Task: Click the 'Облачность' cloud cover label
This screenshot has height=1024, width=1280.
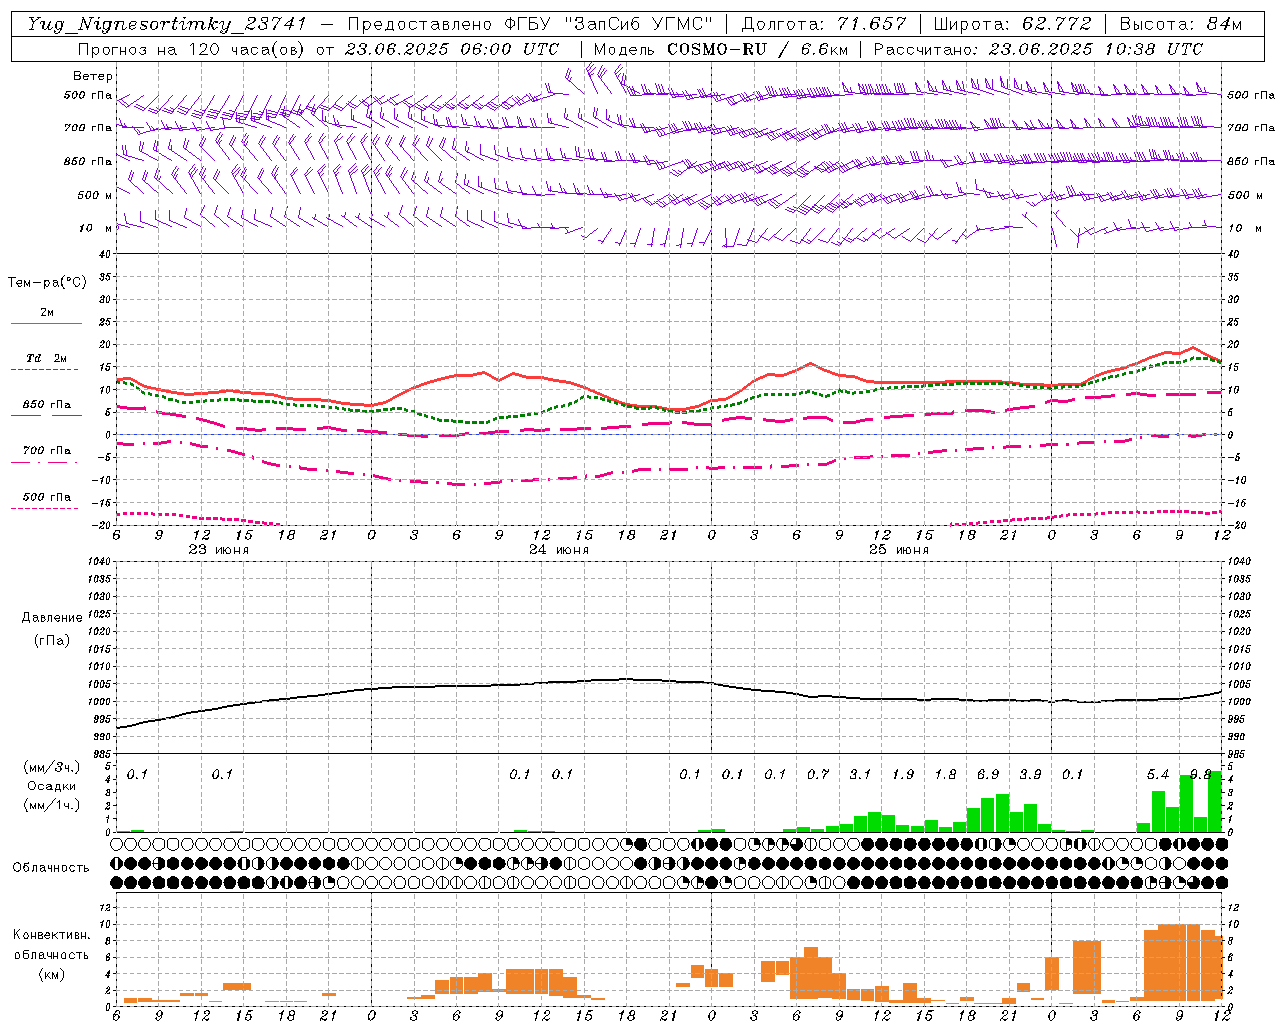Action: (x=51, y=868)
